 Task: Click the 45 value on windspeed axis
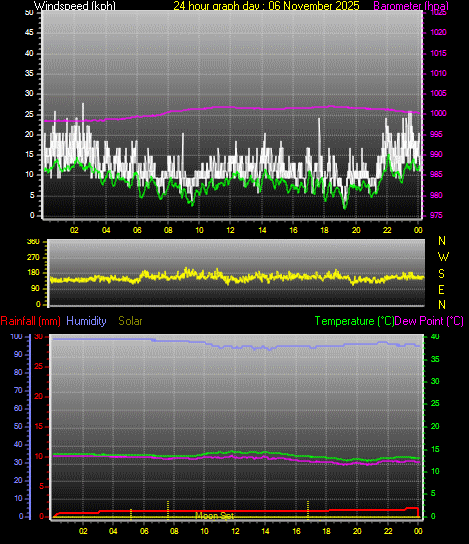pos(29,33)
